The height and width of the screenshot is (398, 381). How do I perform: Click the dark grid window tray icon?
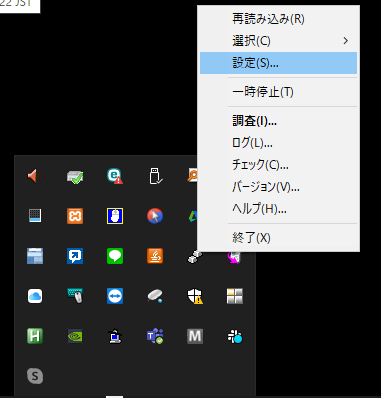click(35, 216)
